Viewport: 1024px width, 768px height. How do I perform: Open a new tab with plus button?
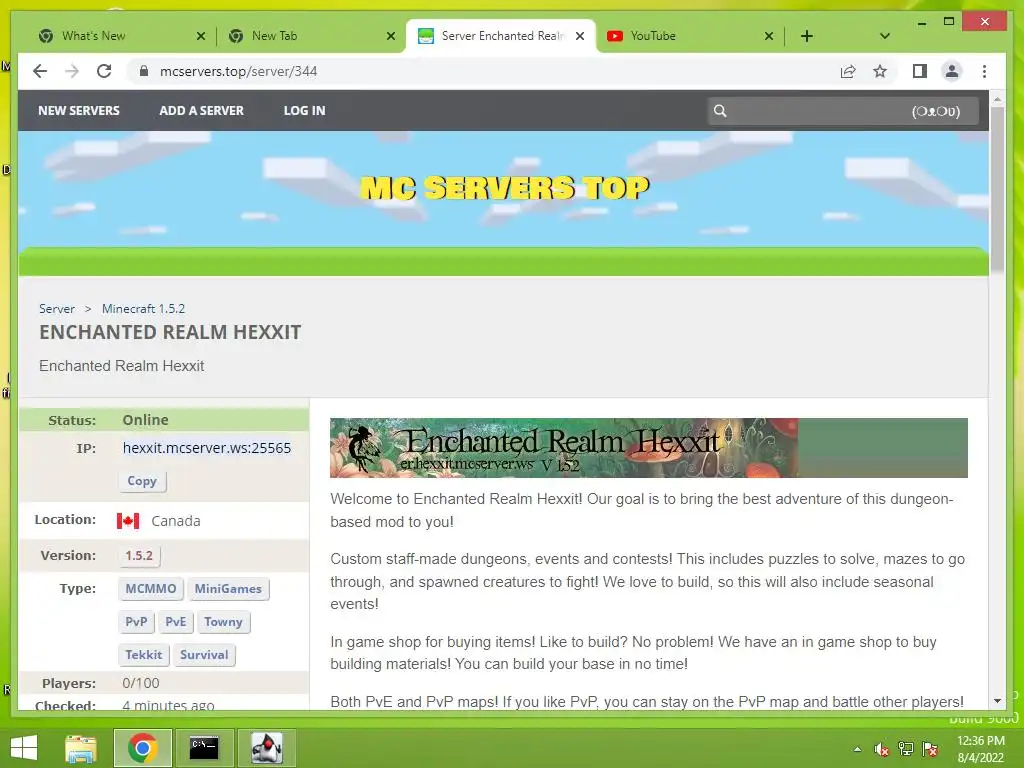click(807, 36)
